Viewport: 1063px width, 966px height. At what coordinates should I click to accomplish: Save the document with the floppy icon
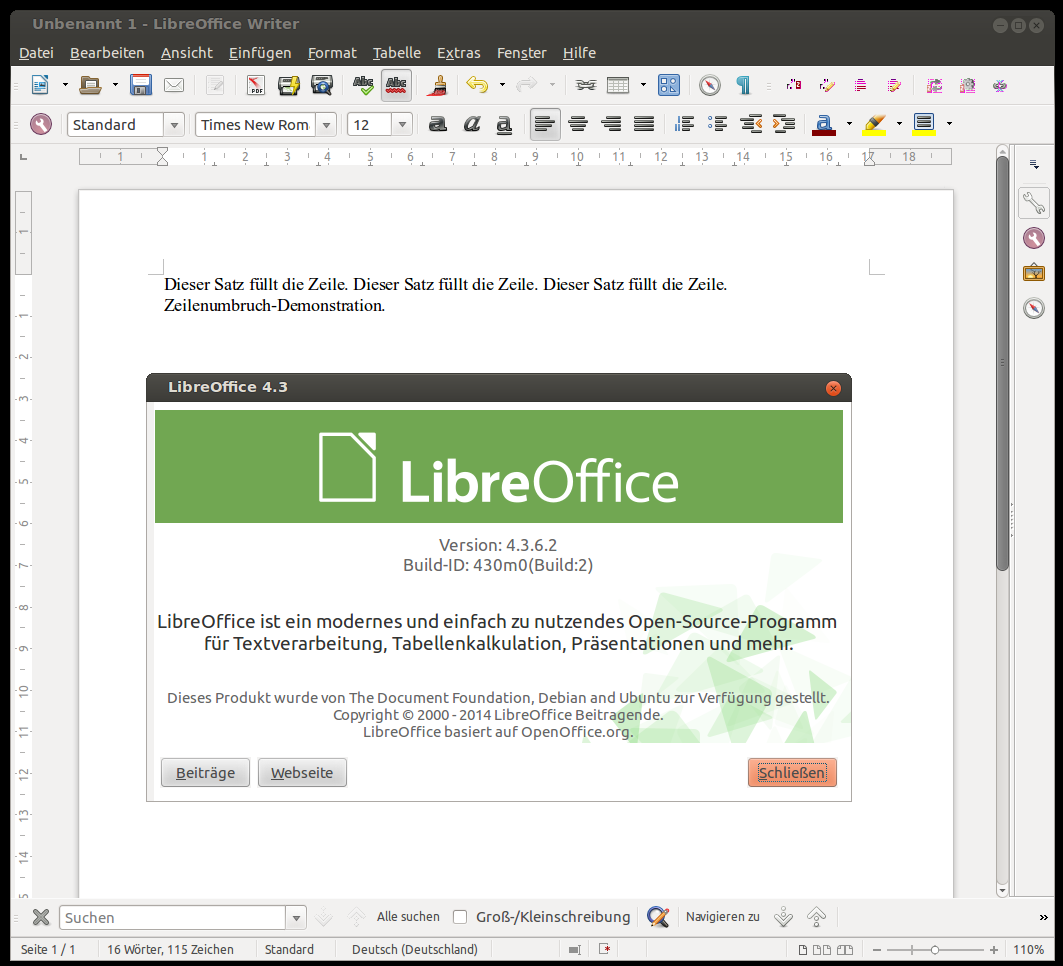[141, 85]
